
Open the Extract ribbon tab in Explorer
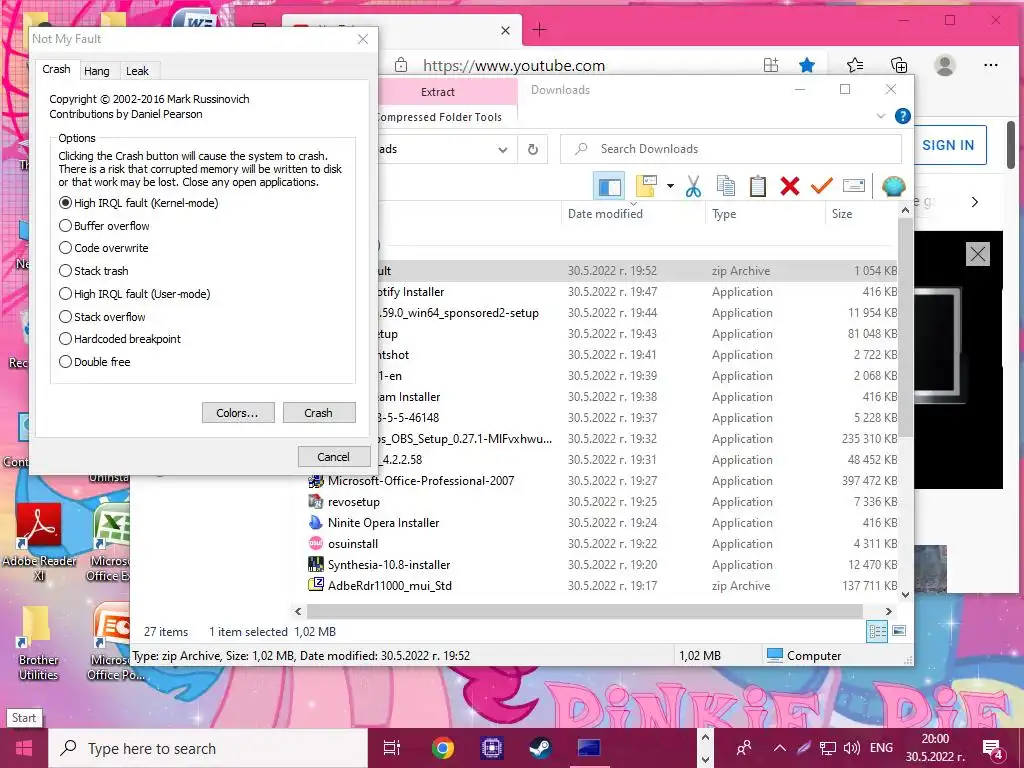coord(438,92)
